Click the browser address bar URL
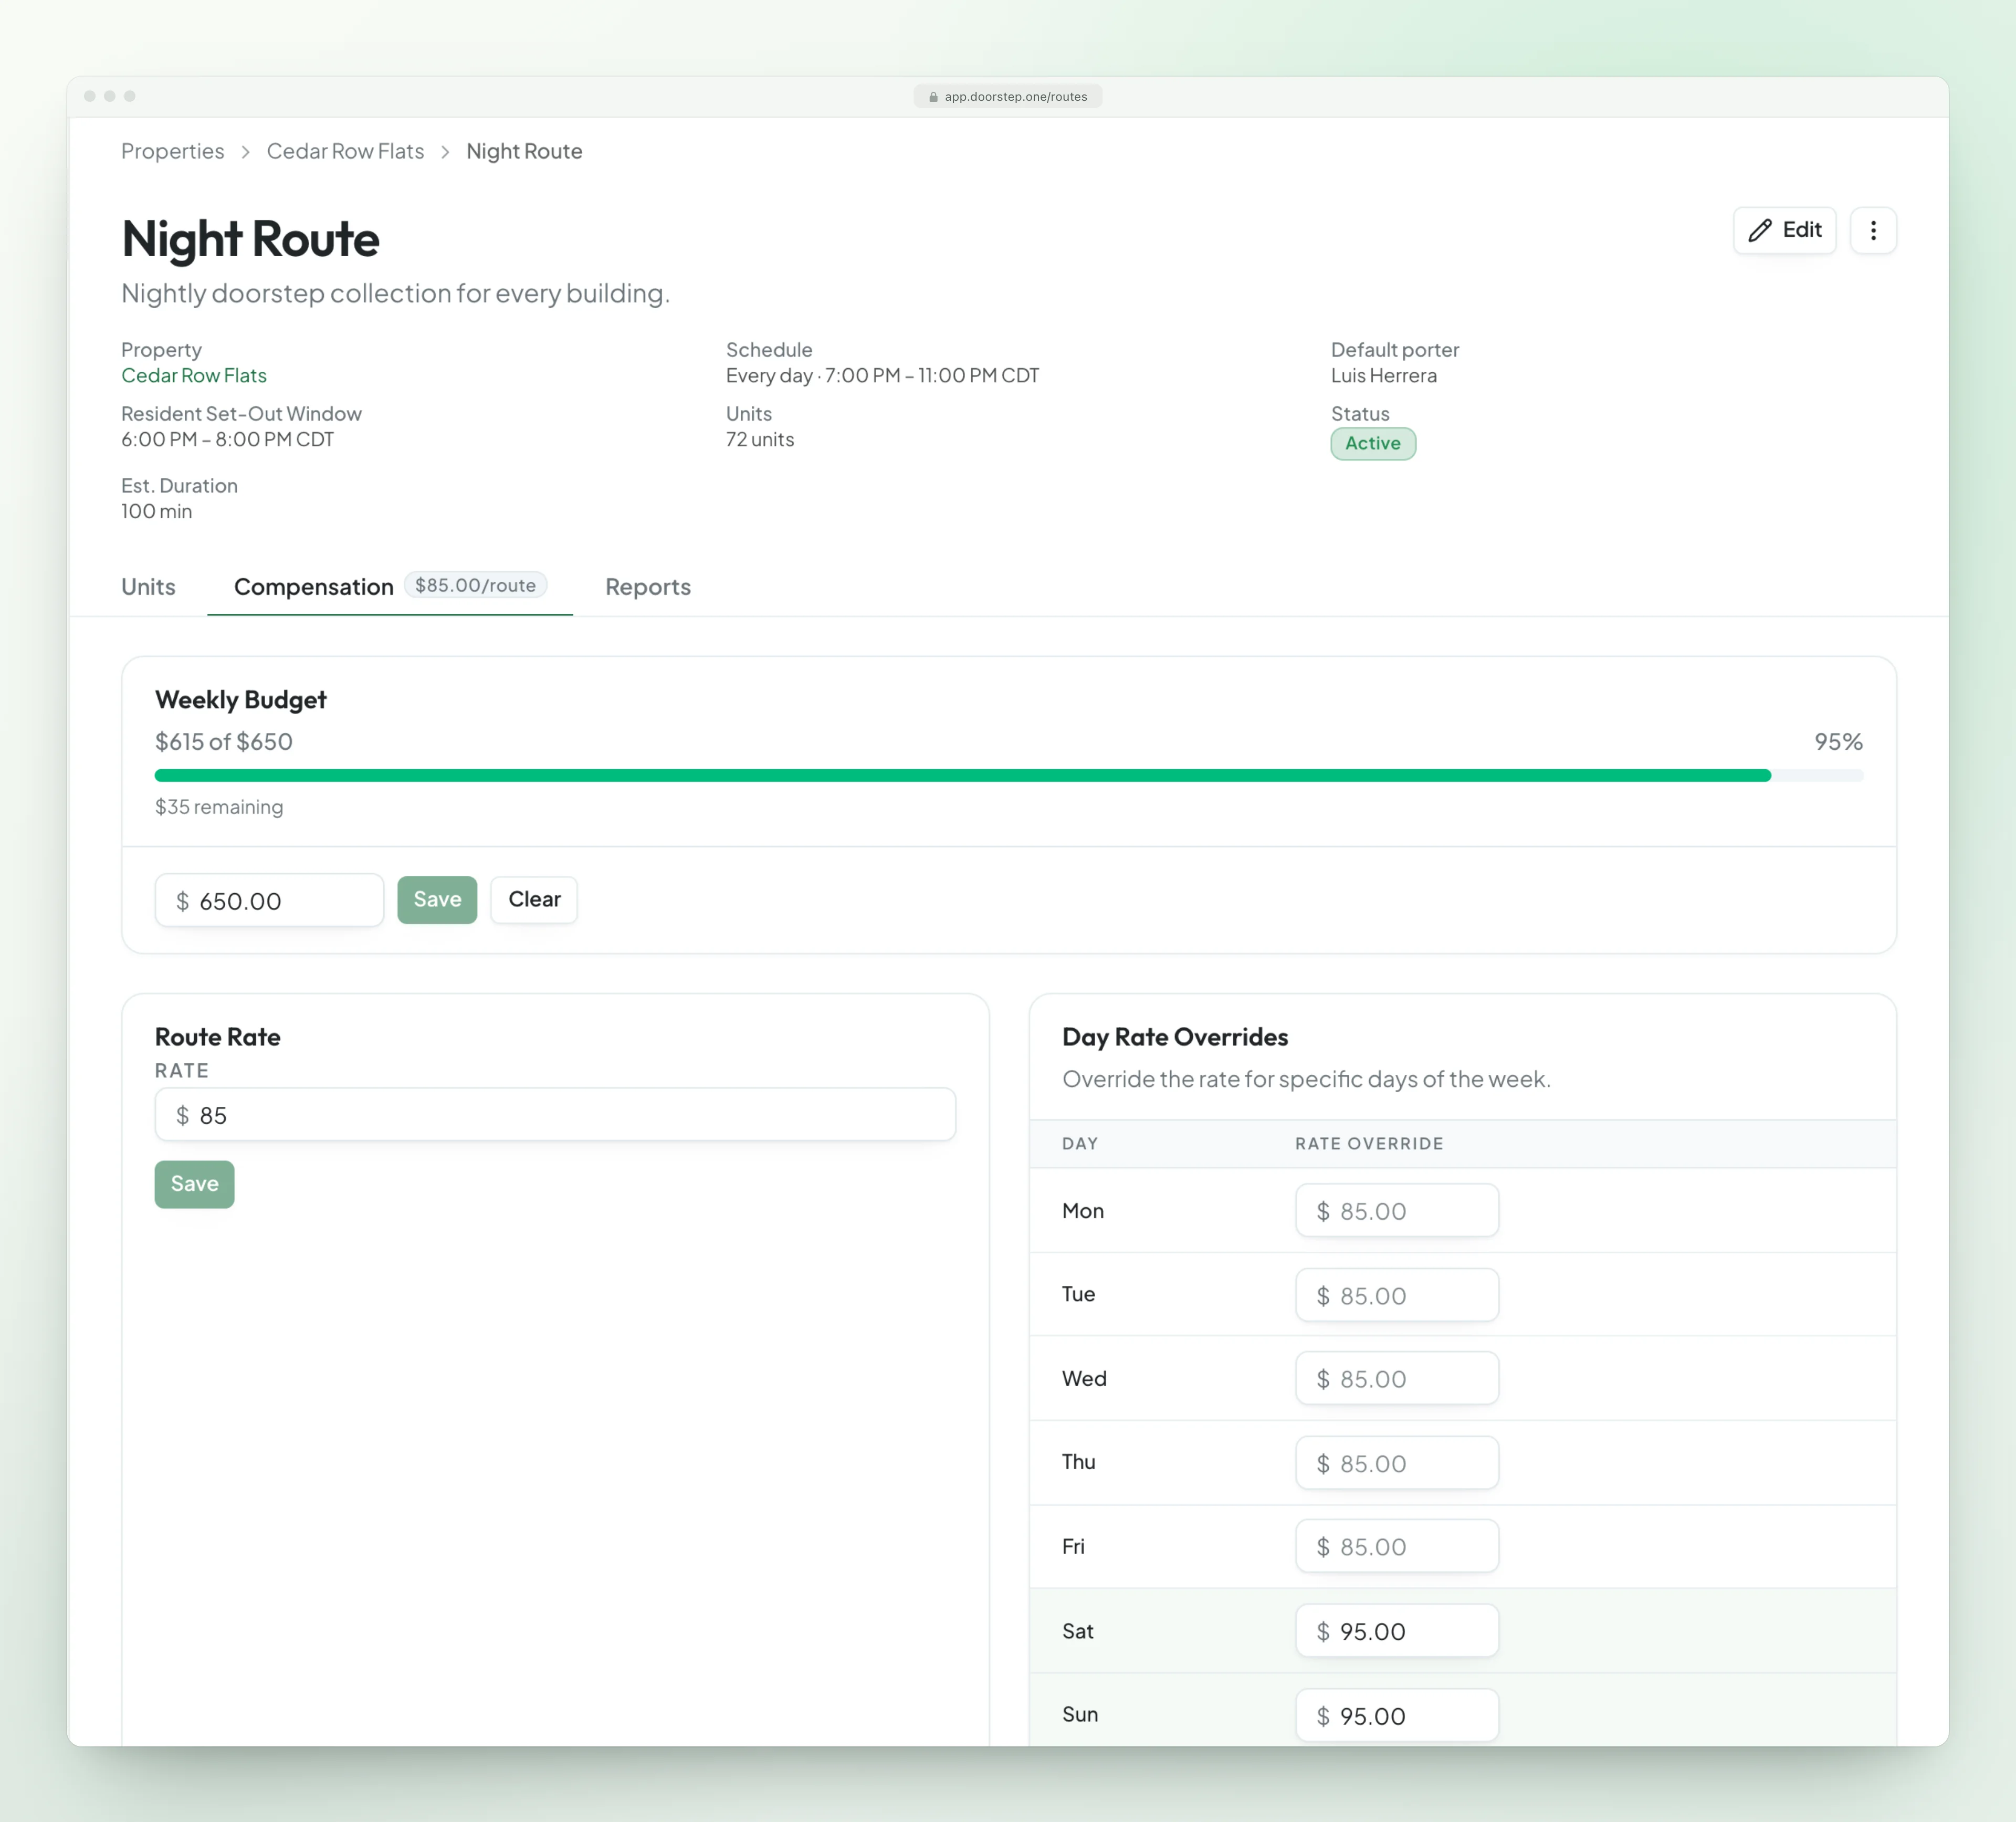2016x1822 pixels. point(1008,97)
